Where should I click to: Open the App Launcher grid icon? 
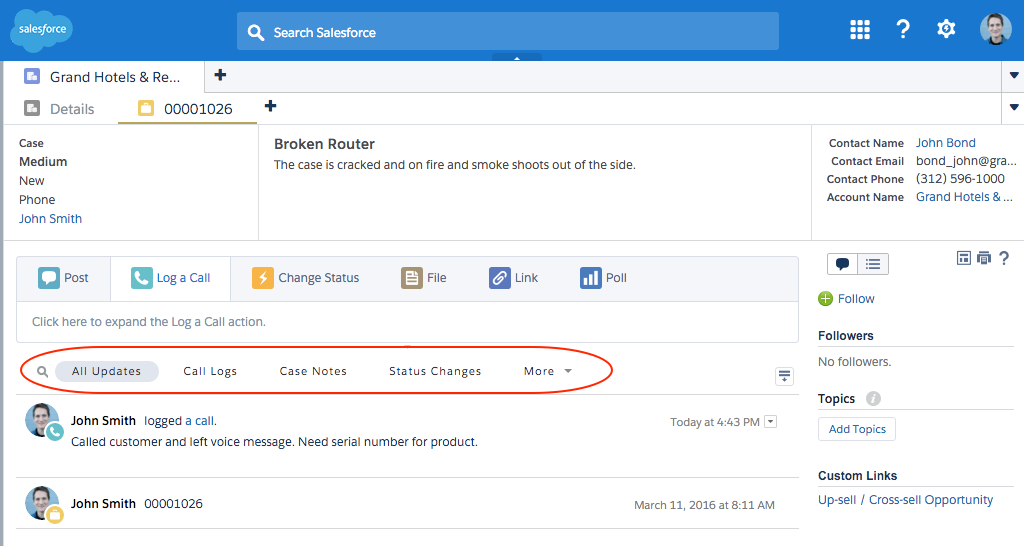[x=859, y=29]
